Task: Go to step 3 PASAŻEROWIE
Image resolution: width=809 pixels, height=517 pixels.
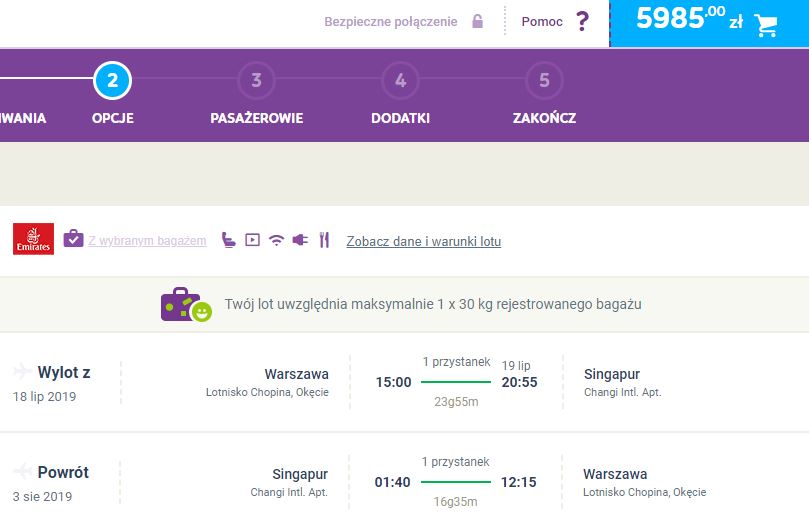Action: coord(256,80)
